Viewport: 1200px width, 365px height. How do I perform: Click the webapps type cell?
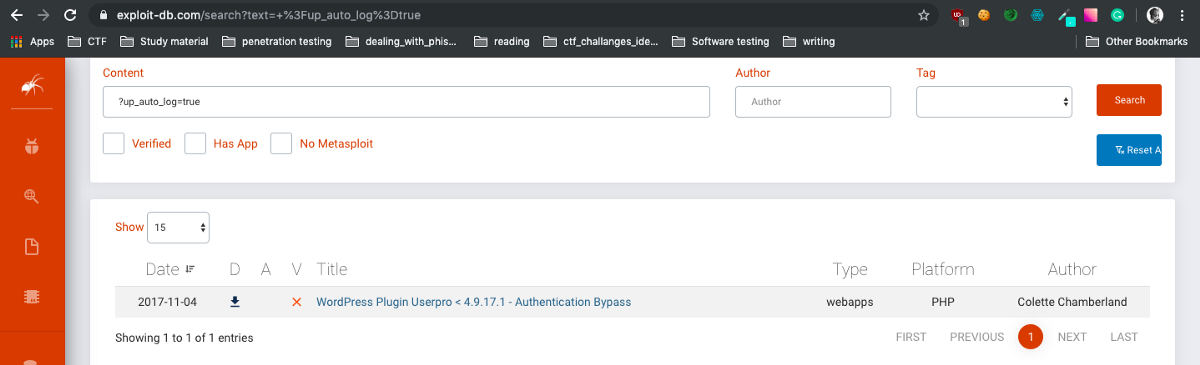click(850, 302)
